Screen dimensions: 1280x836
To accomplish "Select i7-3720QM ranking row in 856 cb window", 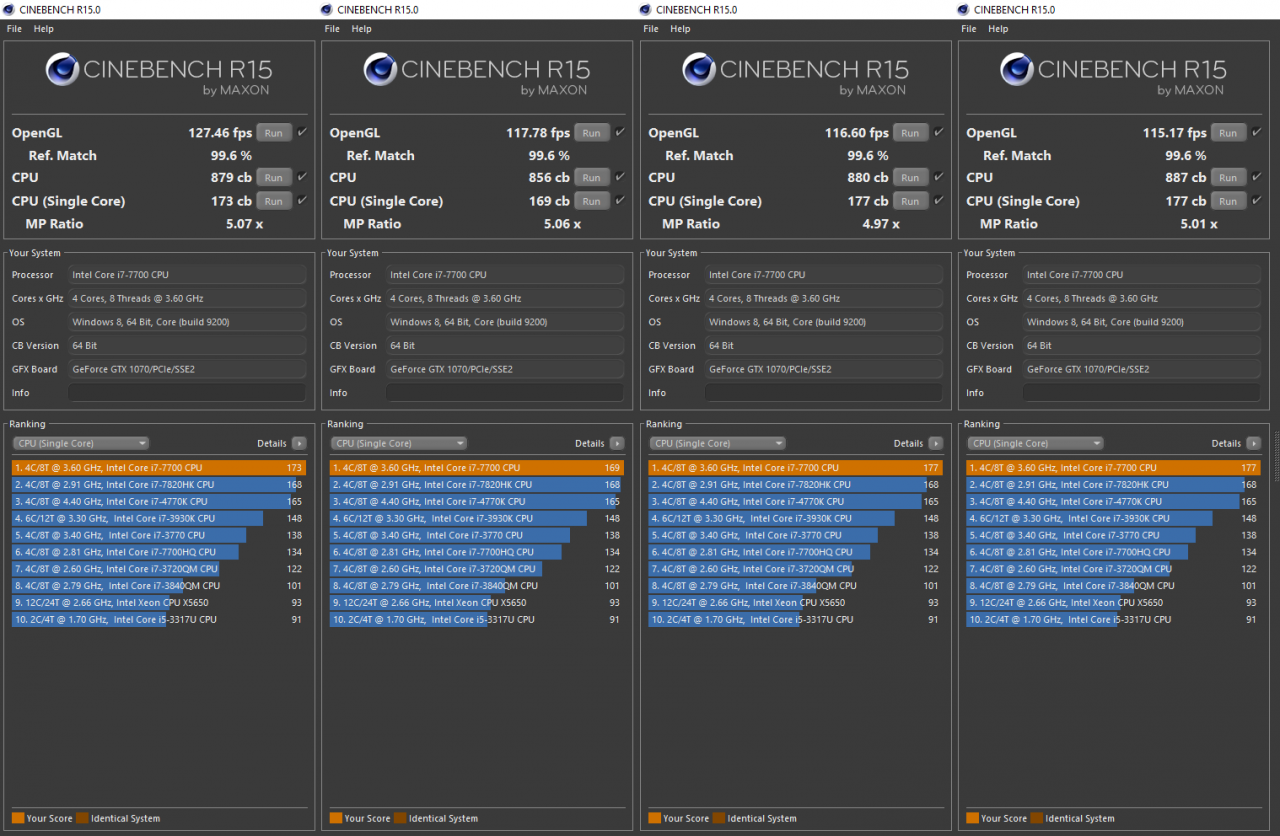I will coord(477,569).
